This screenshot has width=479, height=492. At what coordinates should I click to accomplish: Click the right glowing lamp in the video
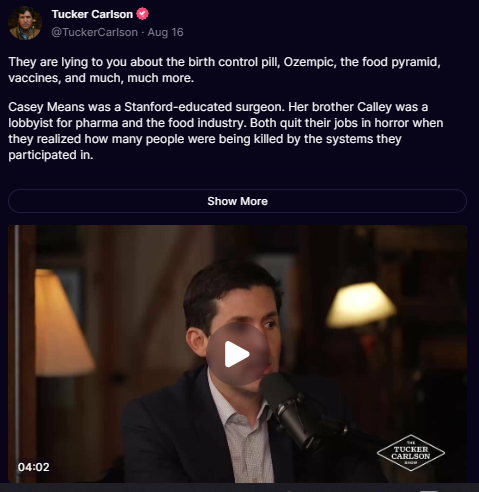(x=361, y=305)
